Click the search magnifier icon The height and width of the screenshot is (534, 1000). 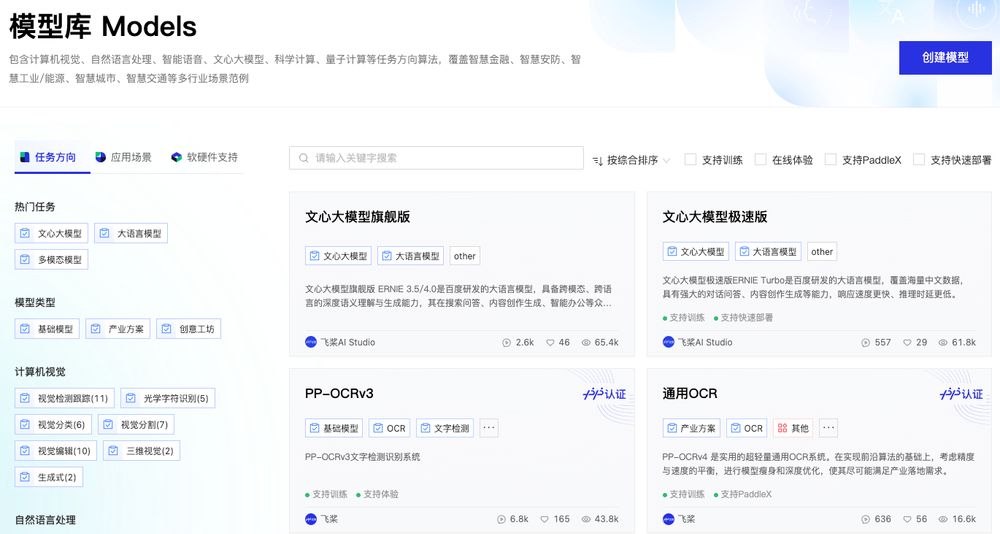(304, 158)
